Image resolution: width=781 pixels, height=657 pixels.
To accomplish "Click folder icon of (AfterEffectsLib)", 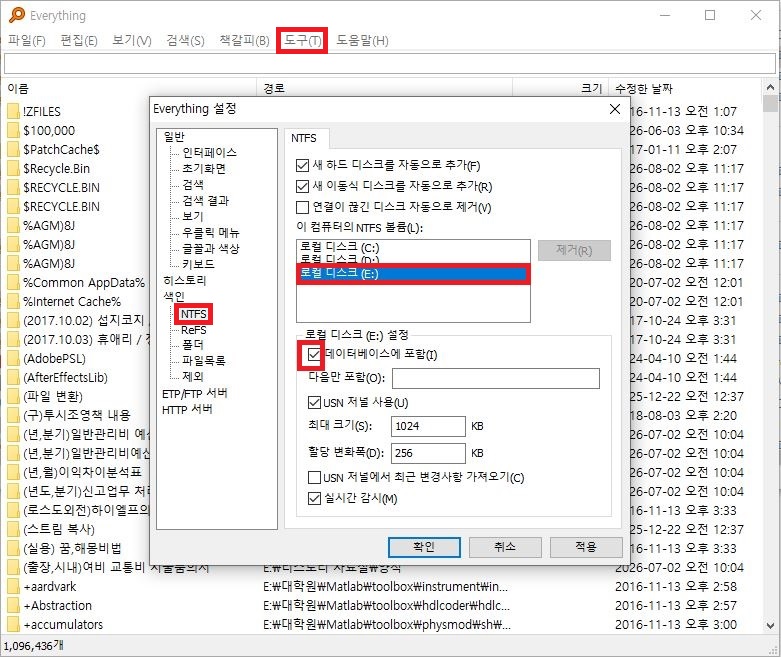I will (x=13, y=377).
